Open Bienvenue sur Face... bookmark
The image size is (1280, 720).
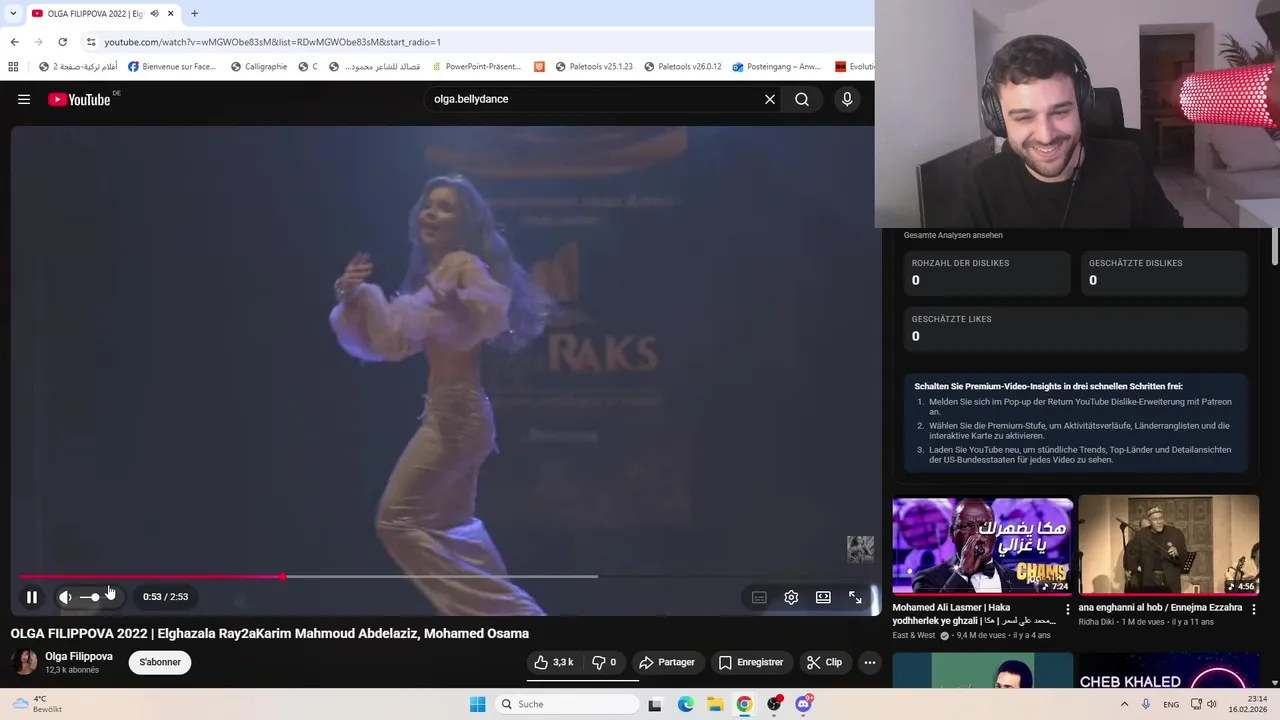(172, 67)
